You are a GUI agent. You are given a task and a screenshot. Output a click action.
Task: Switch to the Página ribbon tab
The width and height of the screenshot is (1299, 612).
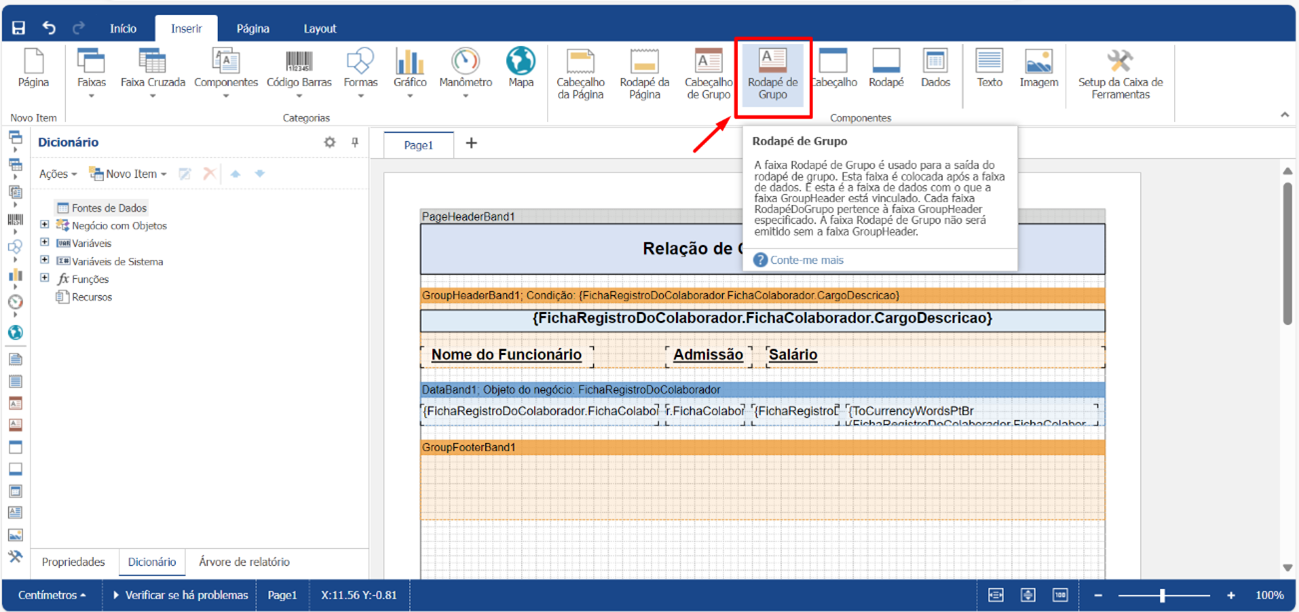pyautogui.click(x=253, y=29)
